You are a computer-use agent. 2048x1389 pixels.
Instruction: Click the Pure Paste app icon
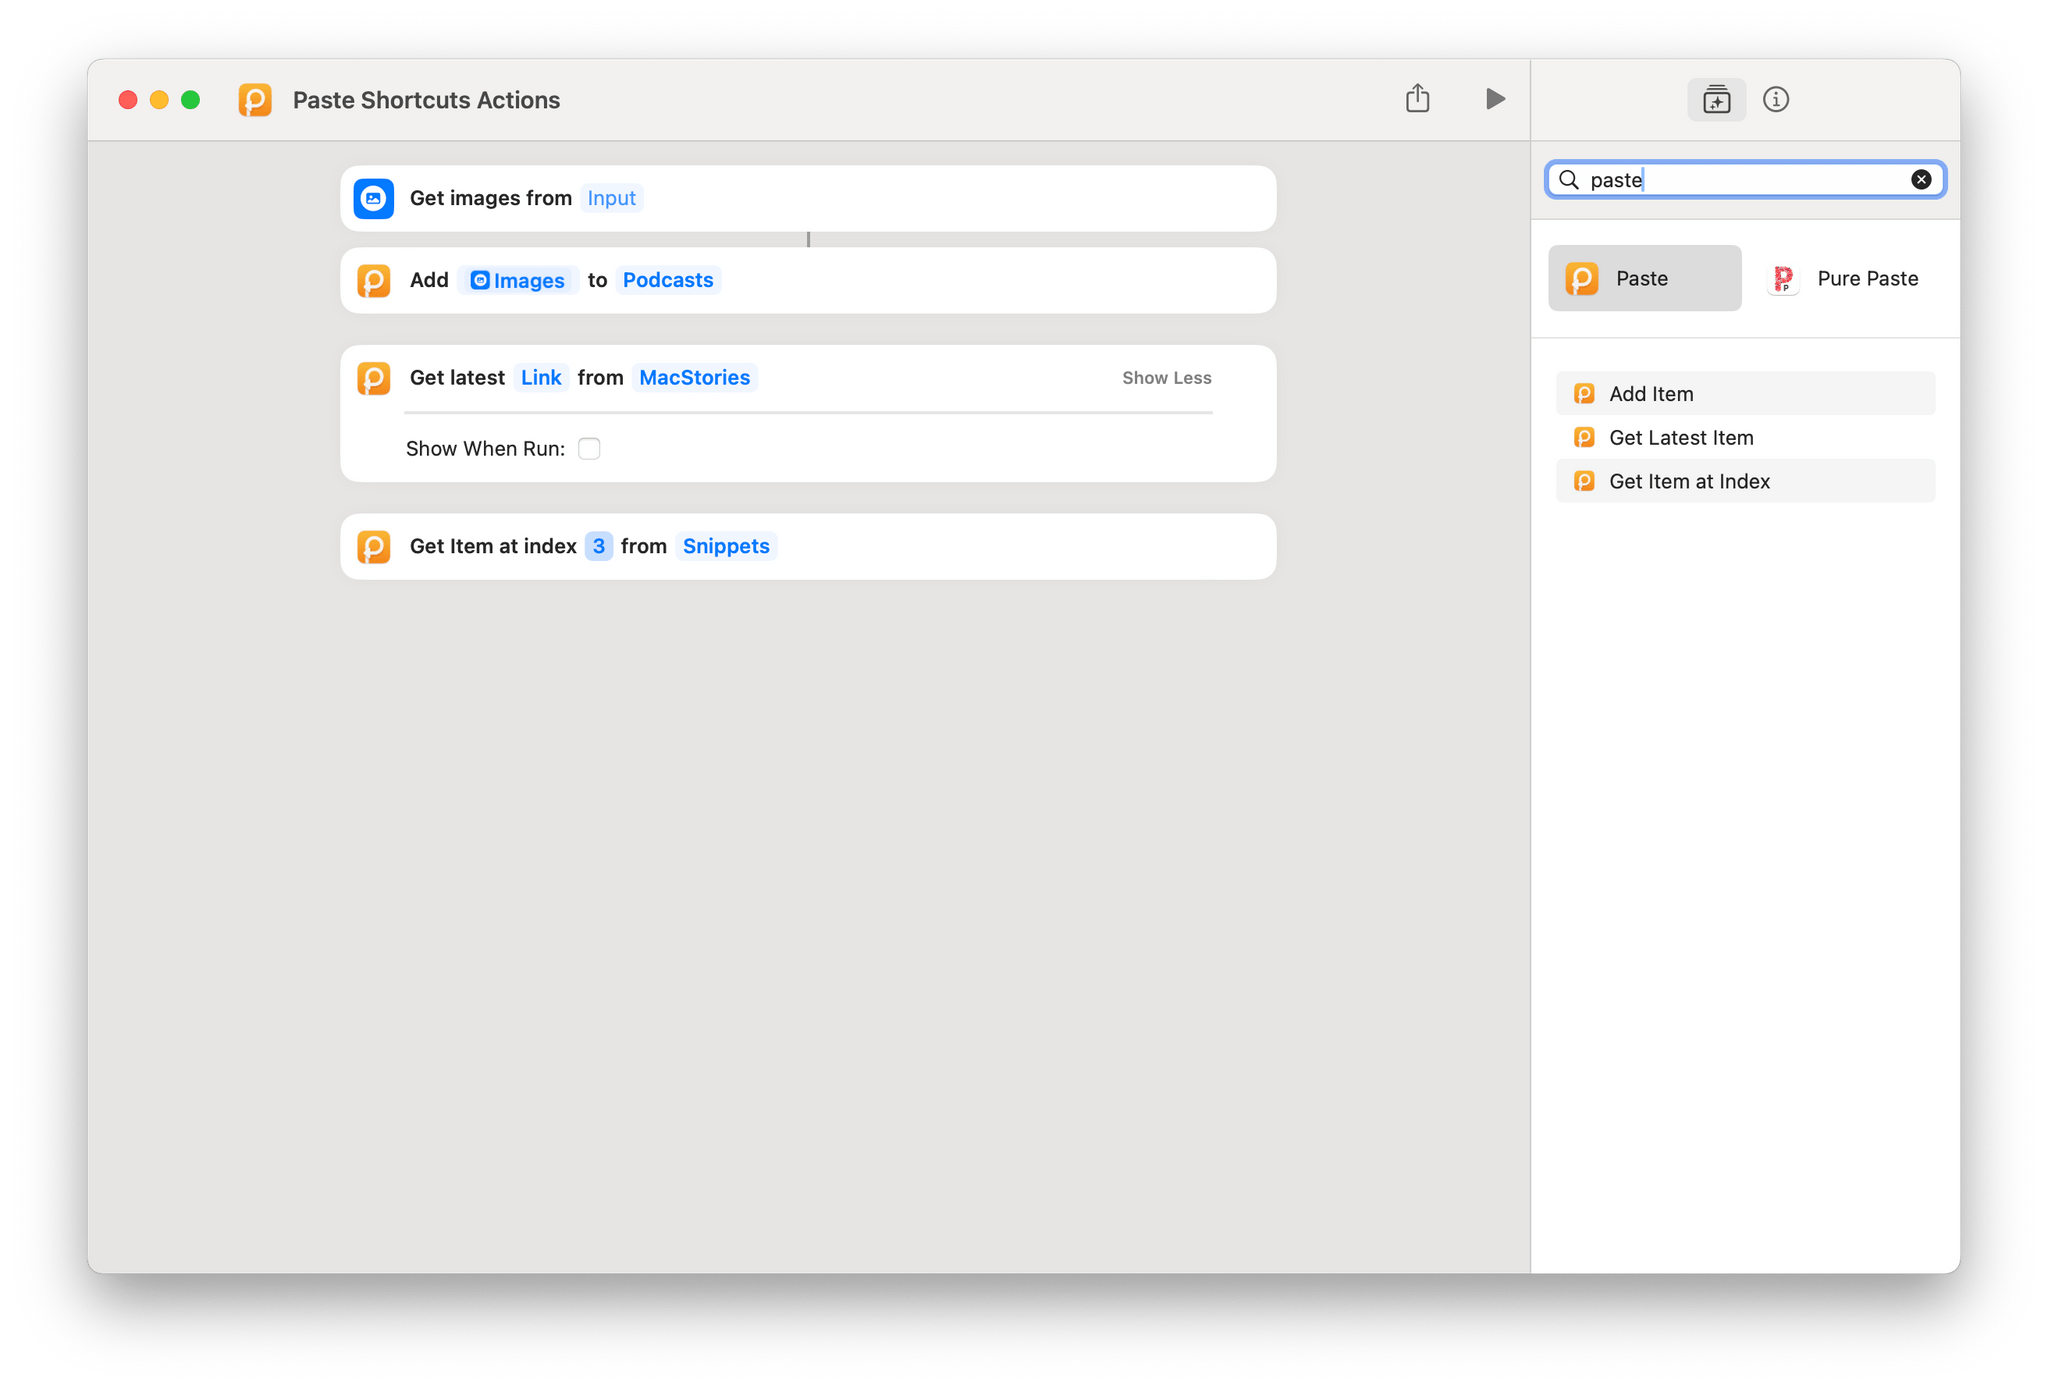point(1784,277)
